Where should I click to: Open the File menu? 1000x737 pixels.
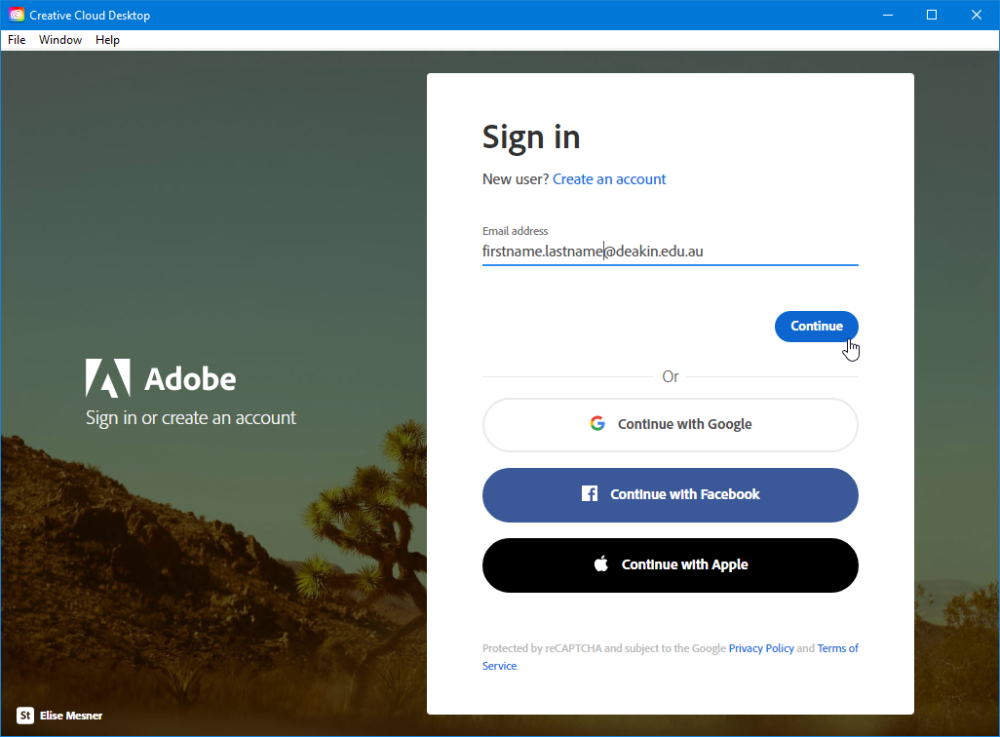coord(17,40)
